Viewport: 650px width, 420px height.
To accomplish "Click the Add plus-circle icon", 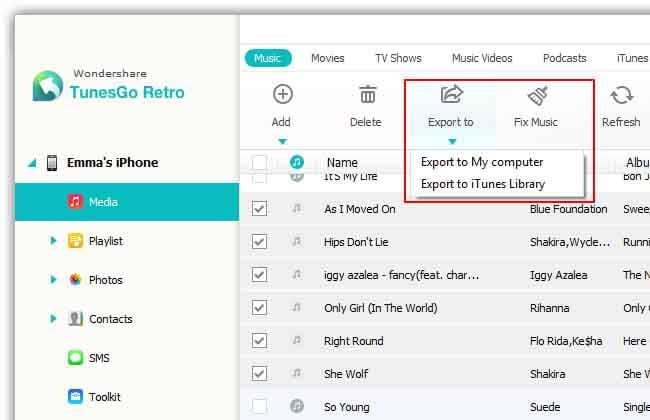I will point(283,94).
